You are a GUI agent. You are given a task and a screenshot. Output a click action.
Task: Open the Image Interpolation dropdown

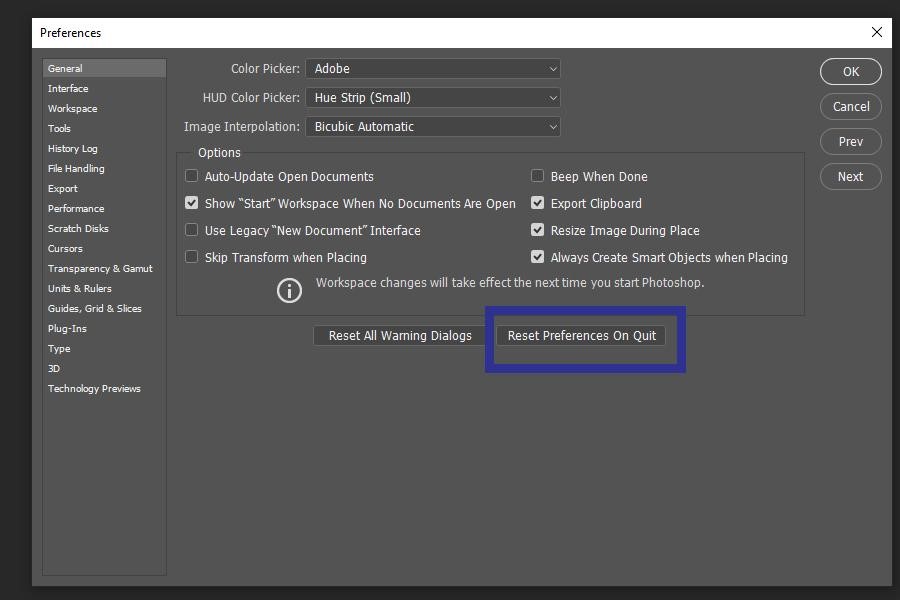click(433, 126)
